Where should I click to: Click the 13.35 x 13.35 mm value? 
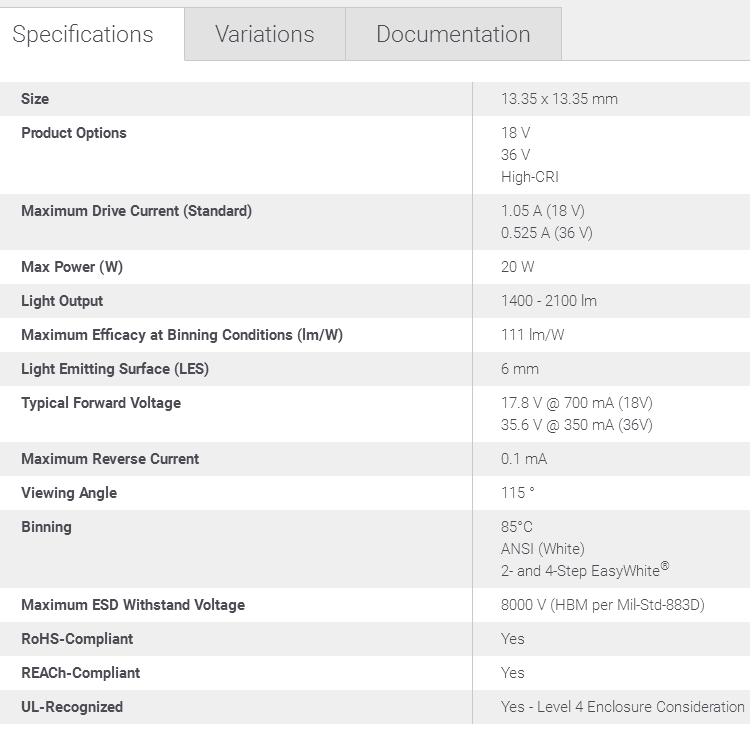559,99
